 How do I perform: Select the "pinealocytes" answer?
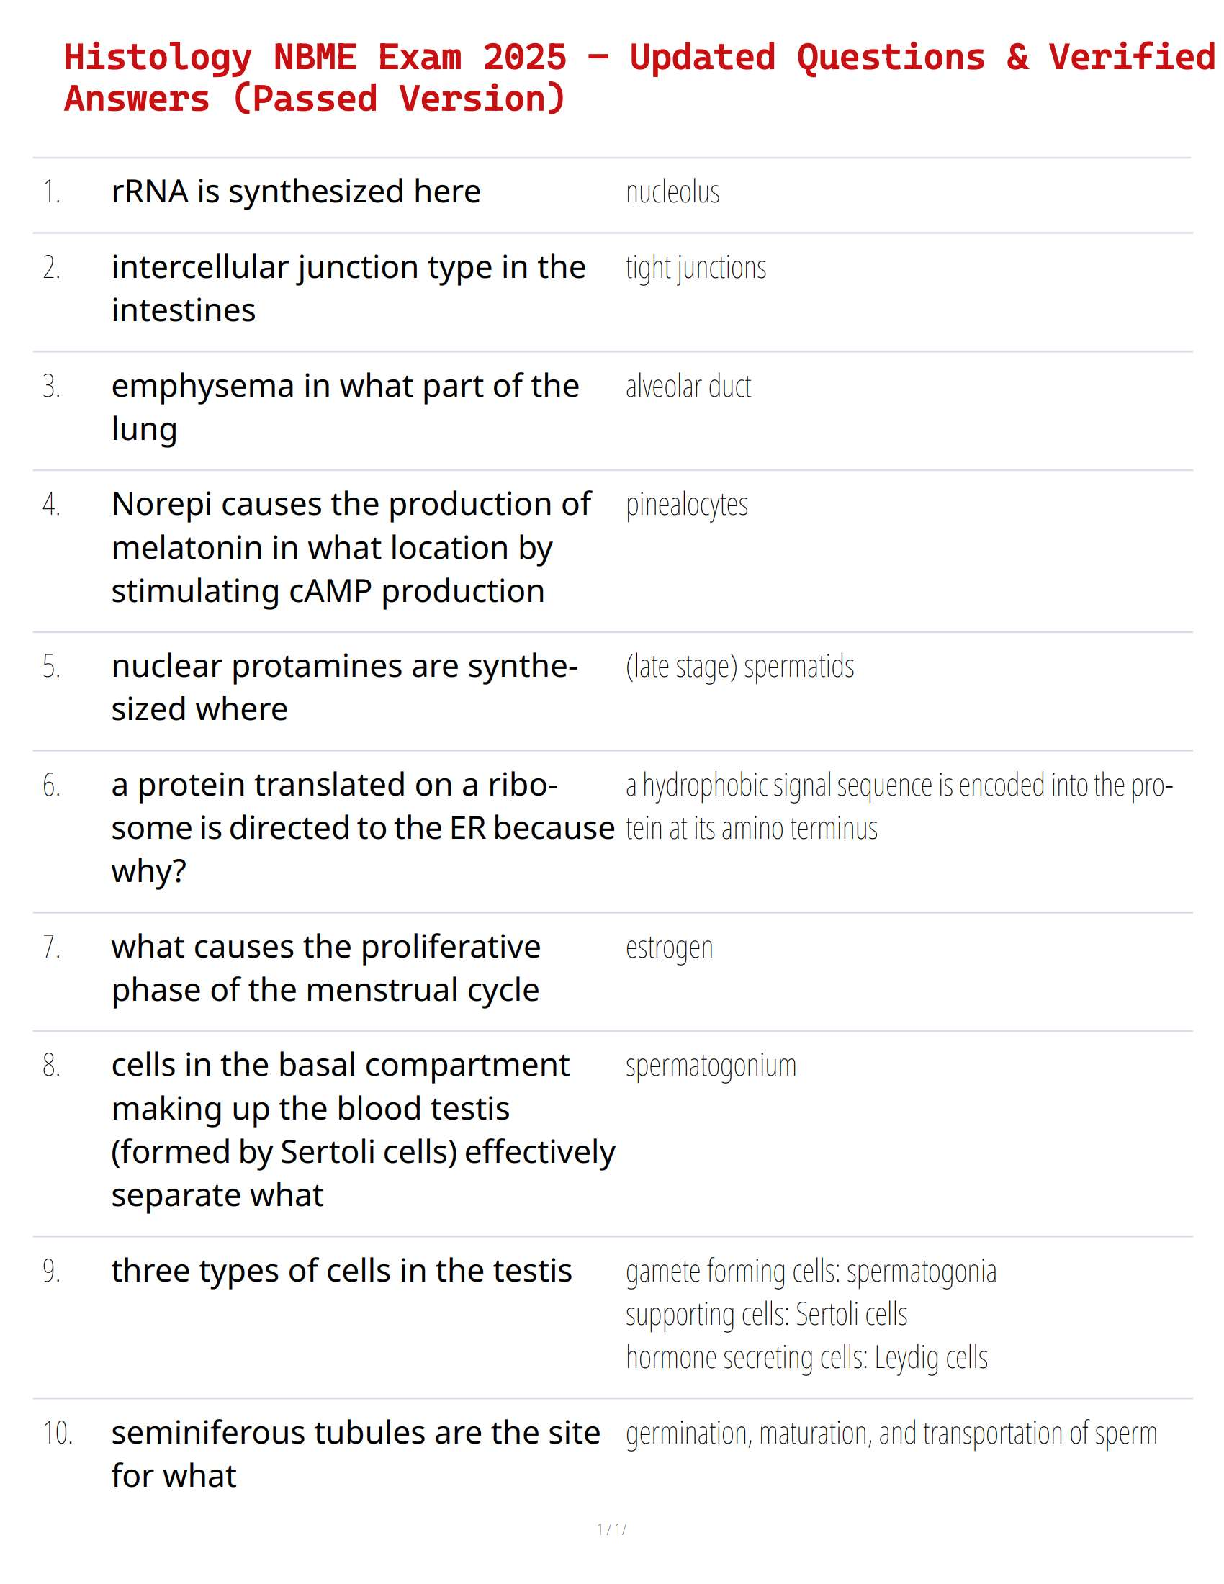[686, 505]
